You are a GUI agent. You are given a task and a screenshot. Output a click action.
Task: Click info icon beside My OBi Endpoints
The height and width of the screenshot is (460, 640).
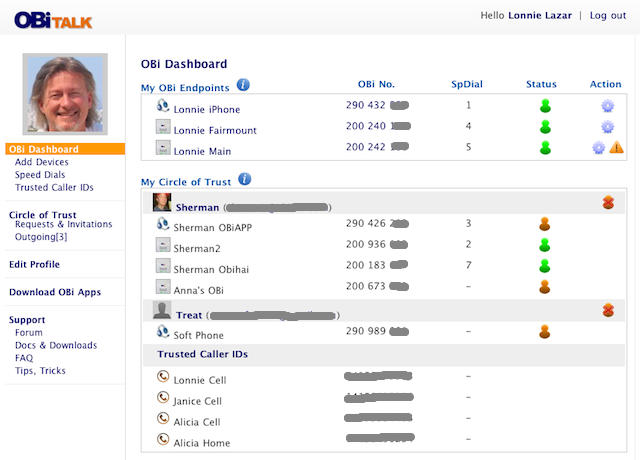coord(243,86)
